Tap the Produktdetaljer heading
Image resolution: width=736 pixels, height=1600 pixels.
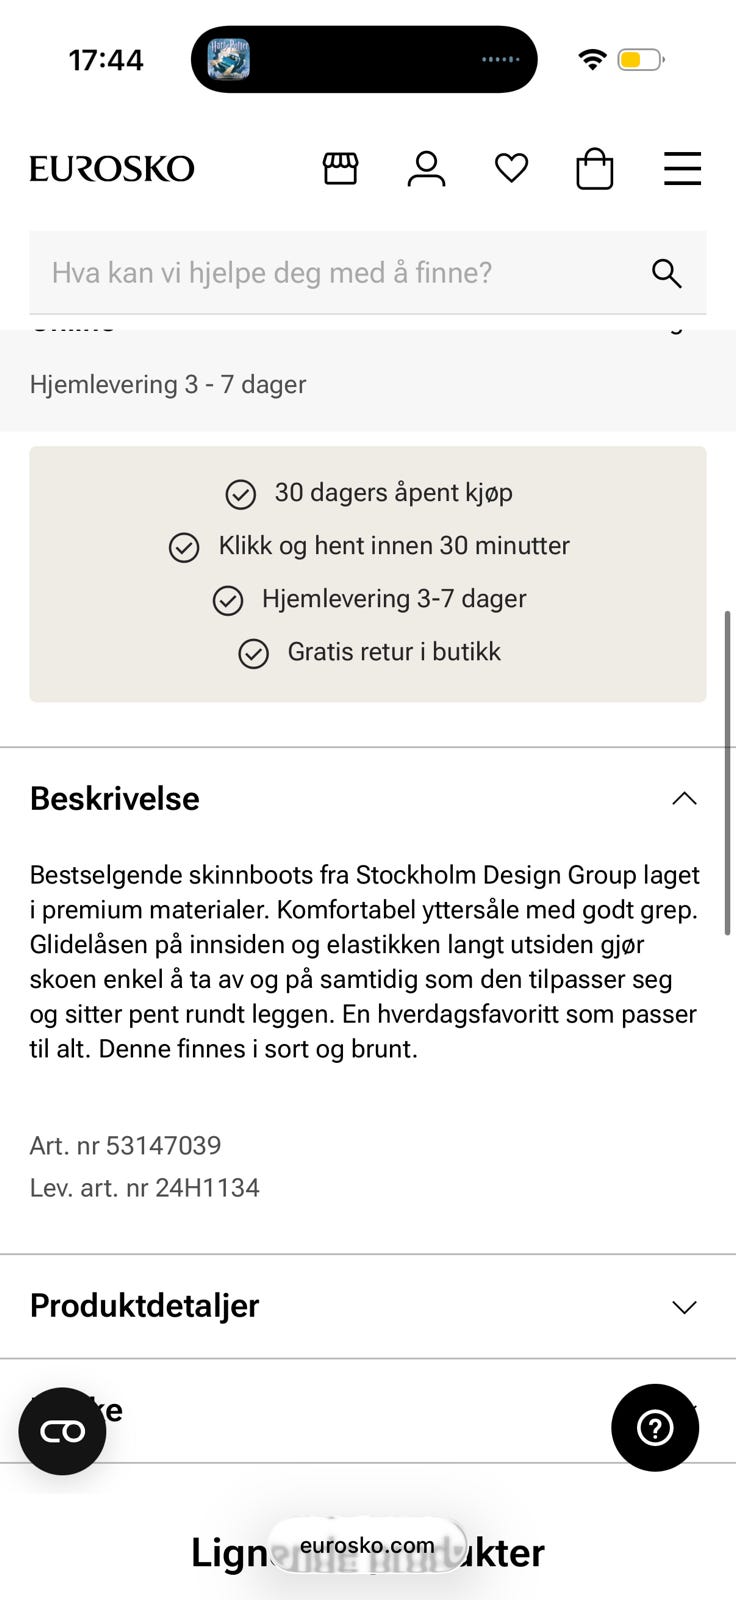click(145, 1306)
